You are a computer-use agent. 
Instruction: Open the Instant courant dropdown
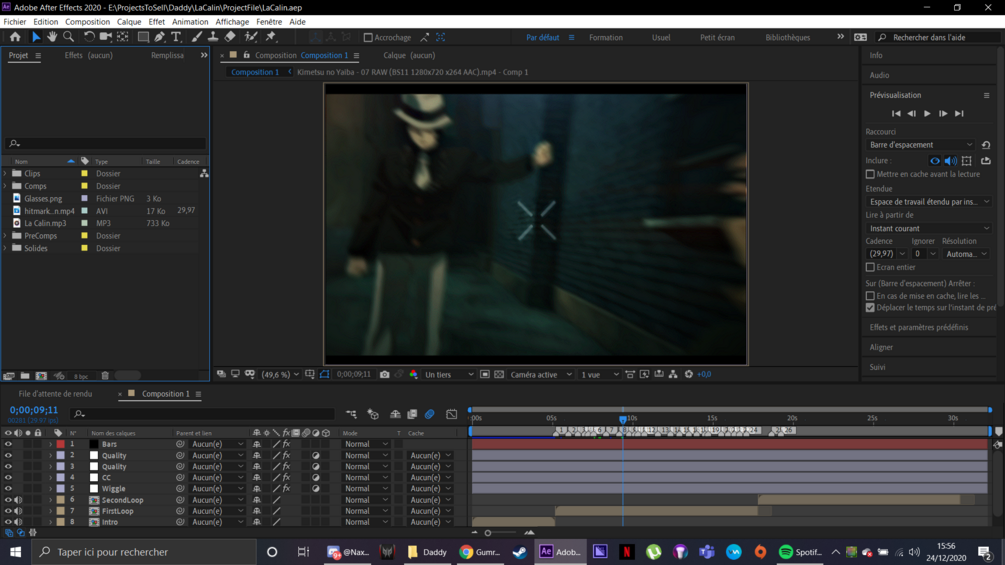(x=929, y=229)
